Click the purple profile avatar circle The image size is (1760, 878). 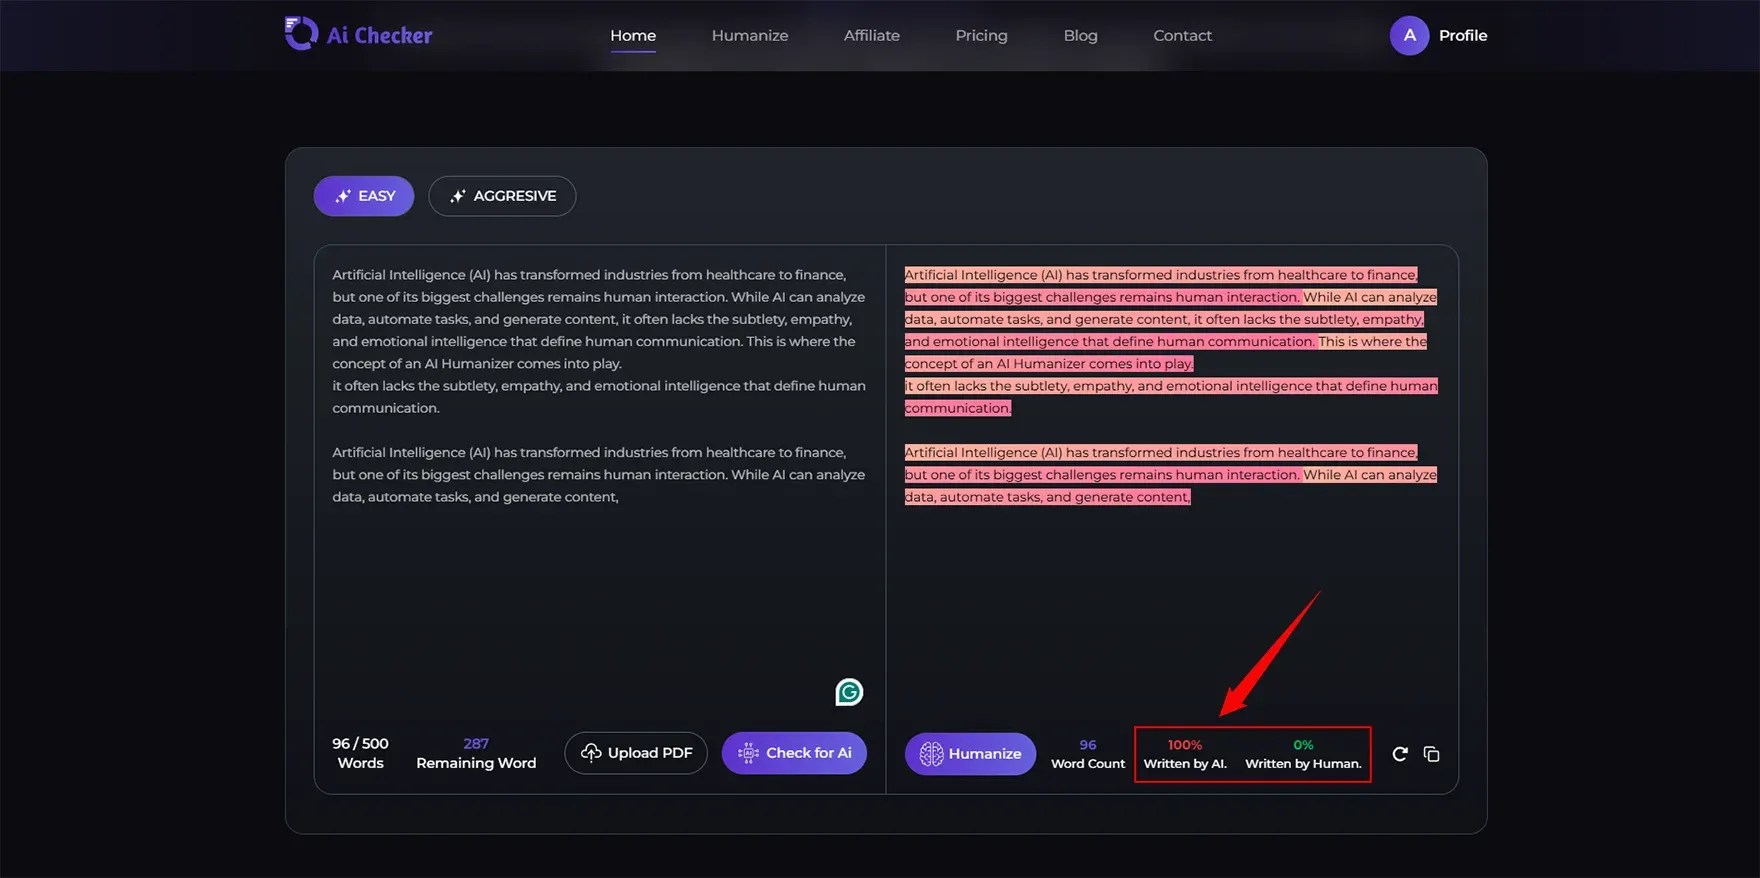pyautogui.click(x=1409, y=35)
